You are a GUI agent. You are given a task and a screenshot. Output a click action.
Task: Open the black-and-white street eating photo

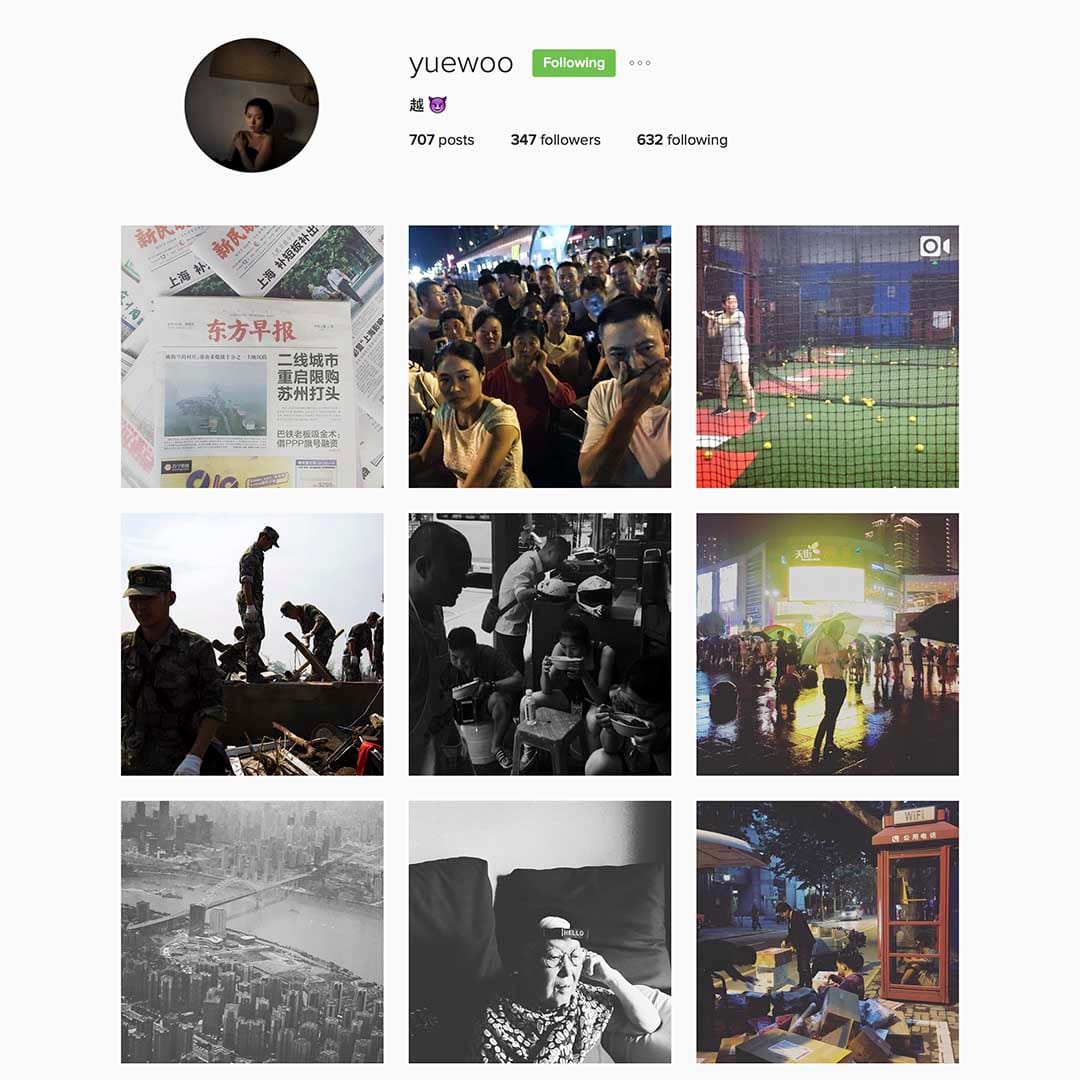[539, 644]
